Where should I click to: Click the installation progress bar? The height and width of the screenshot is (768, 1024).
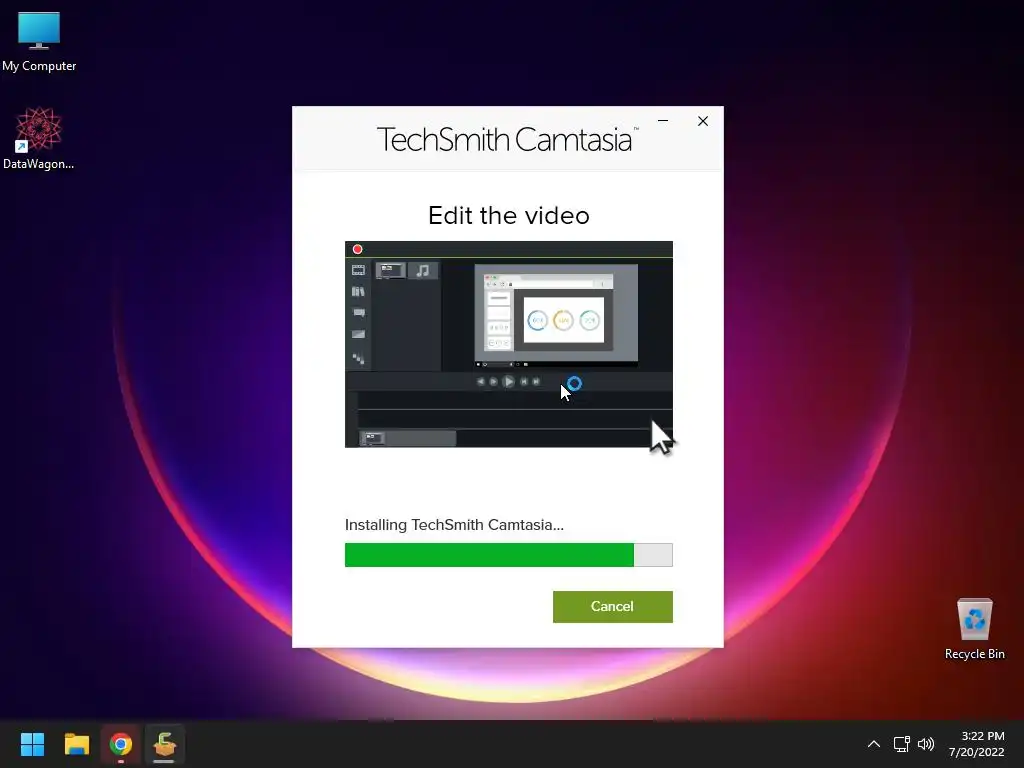(x=509, y=554)
